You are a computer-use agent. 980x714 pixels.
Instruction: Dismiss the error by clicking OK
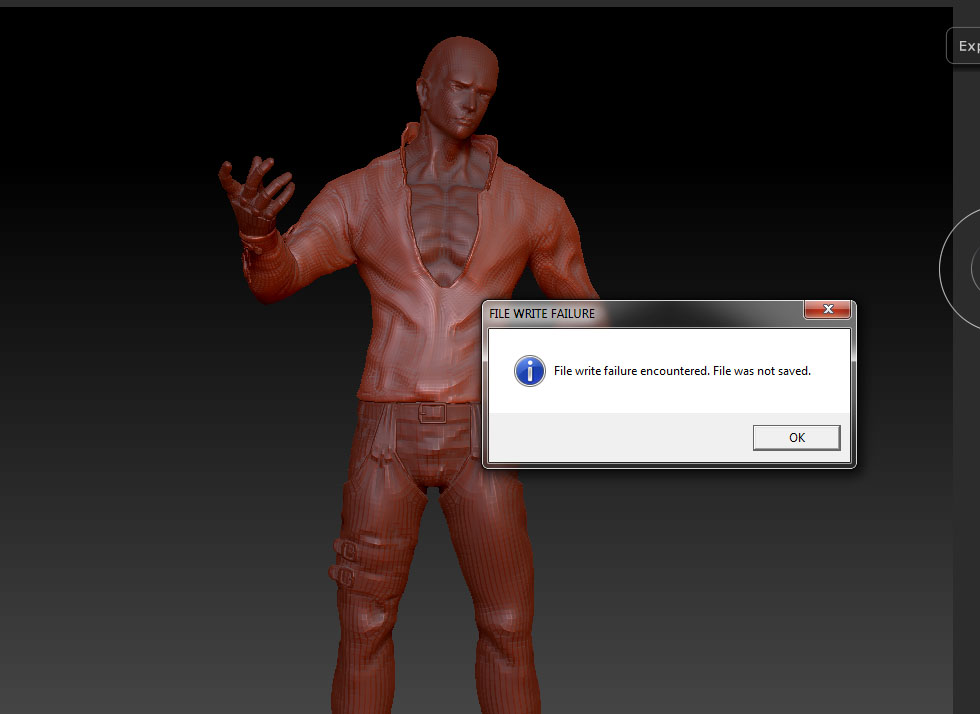click(796, 437)
